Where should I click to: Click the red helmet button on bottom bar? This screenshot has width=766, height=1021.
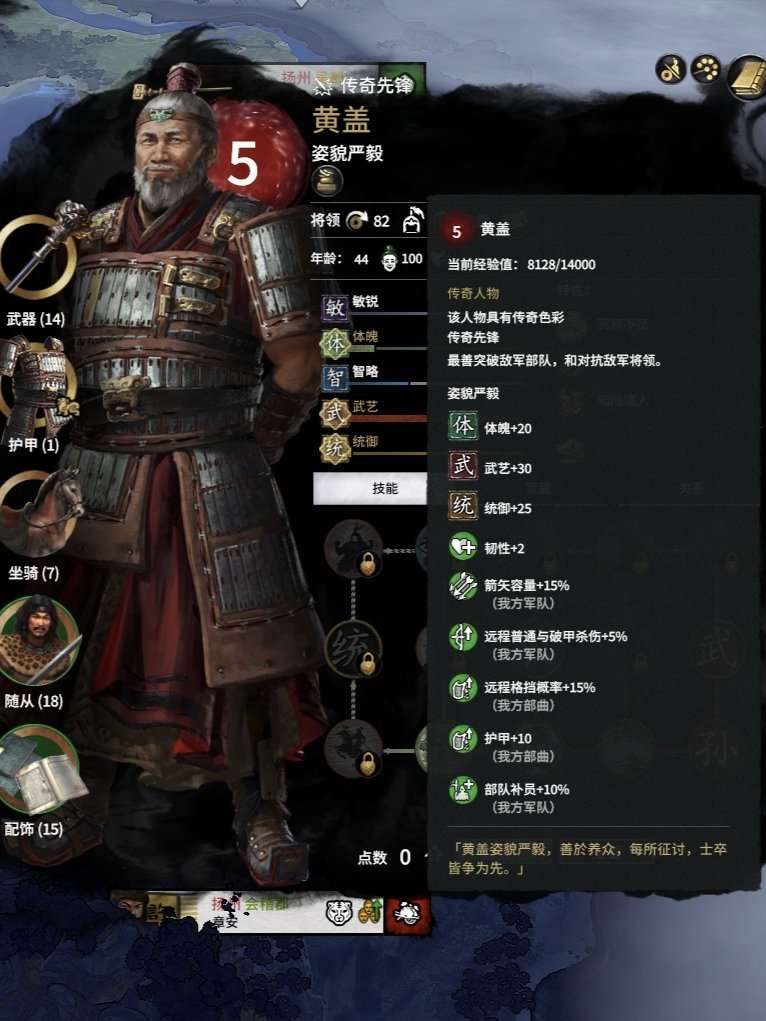(x=408, y=913)
